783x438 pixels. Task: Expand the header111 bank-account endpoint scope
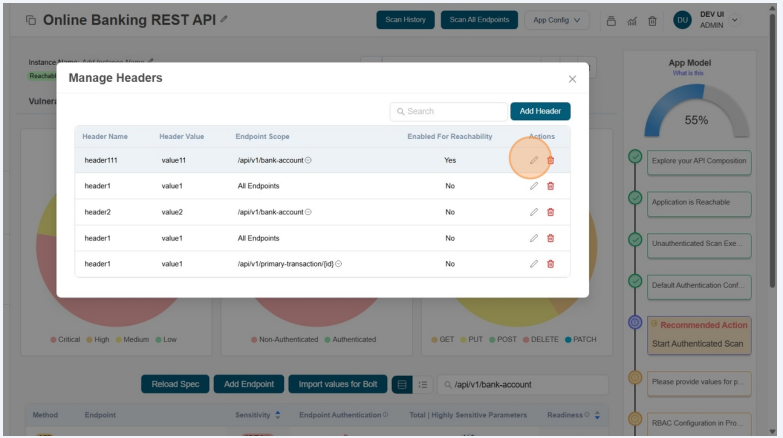[x=308, y=160]
